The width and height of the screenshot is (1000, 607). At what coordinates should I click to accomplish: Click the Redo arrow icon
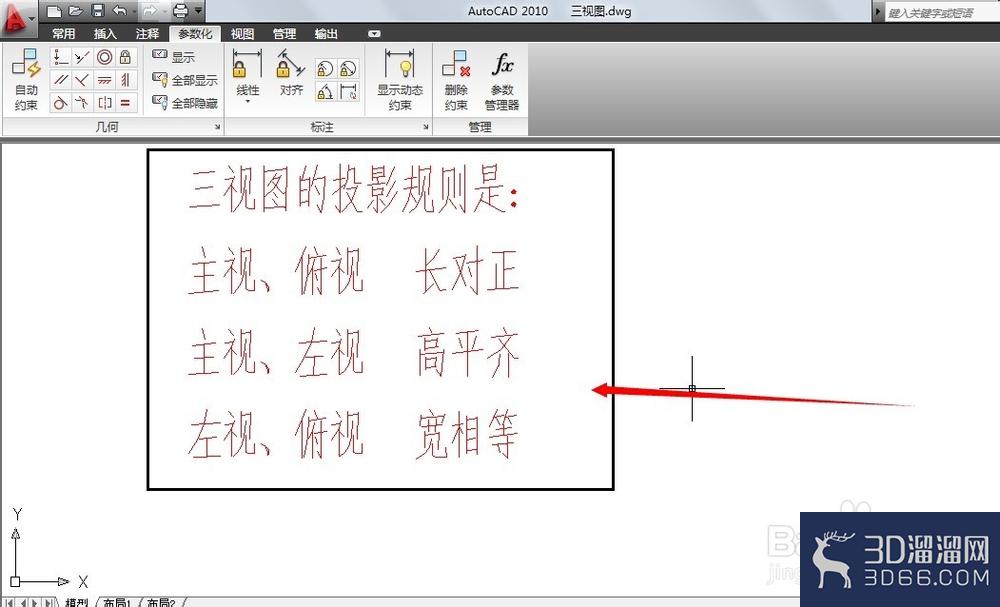tap(149, 10)
